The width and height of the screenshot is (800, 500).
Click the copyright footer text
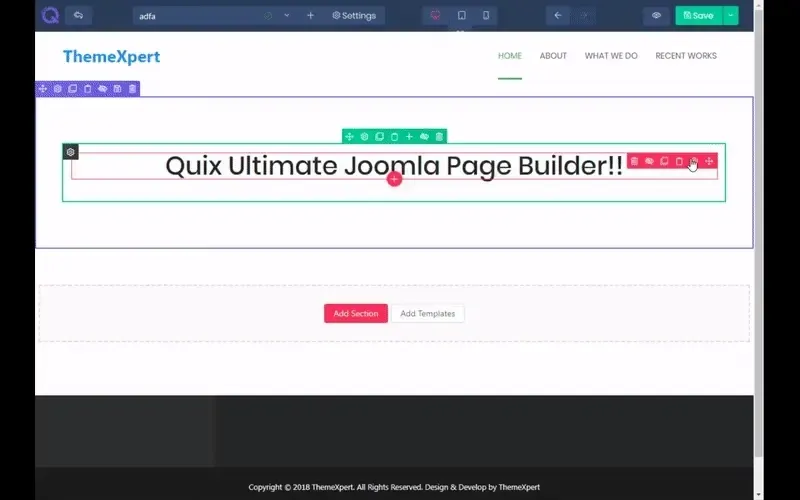(x=394, y=487)
